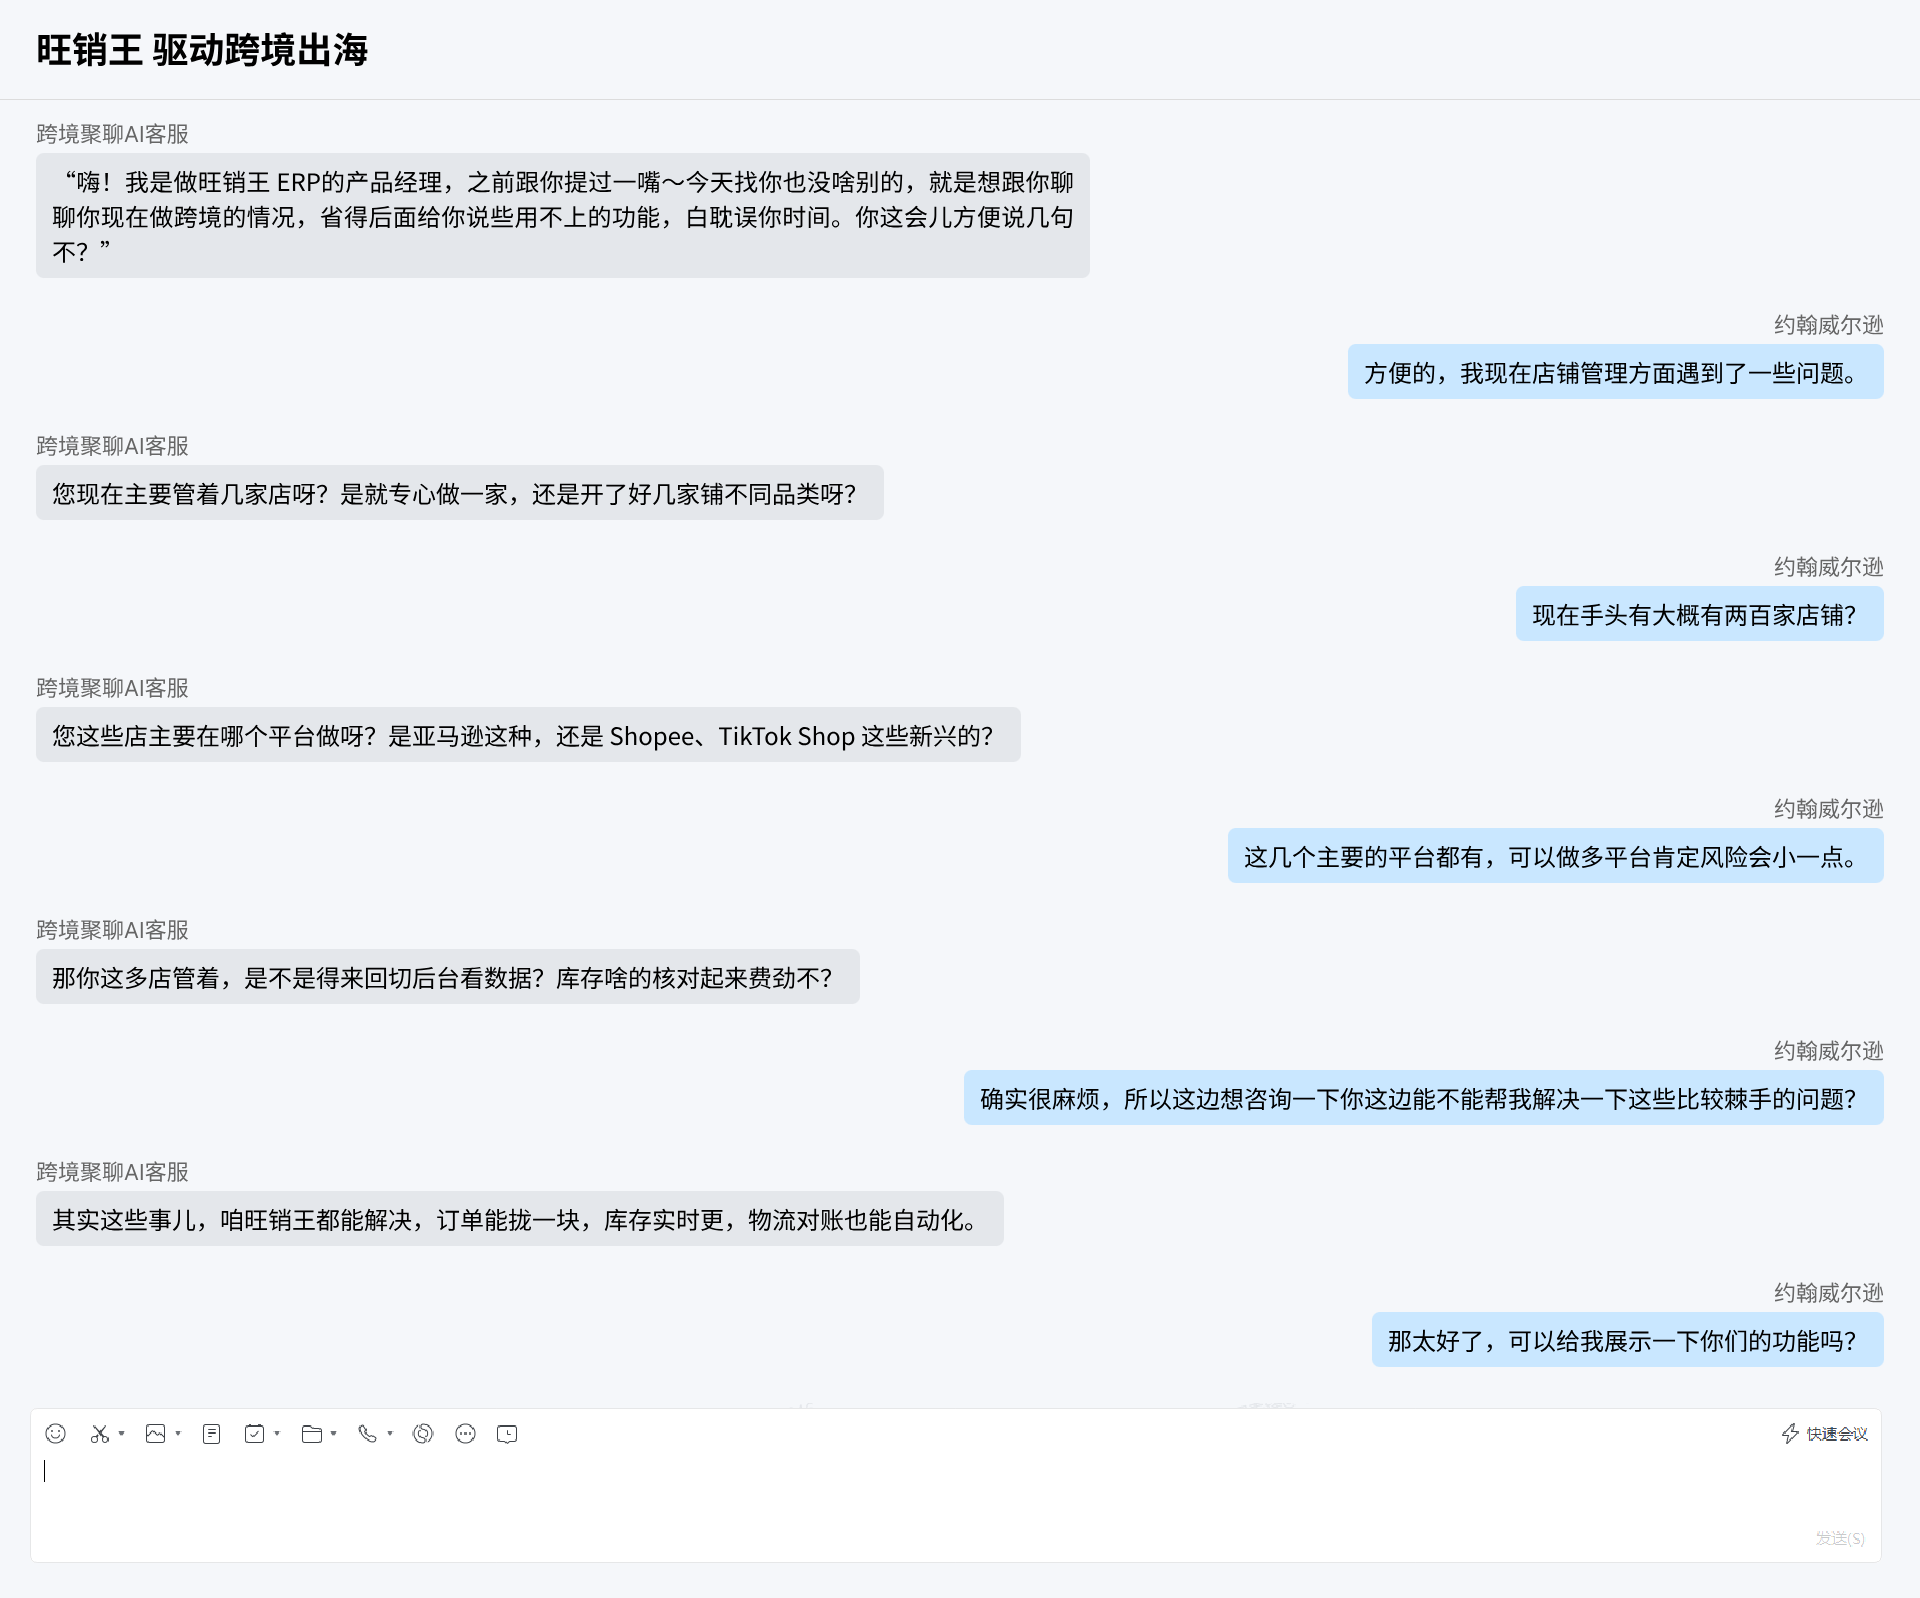The image size is (1920, 1598).
Task: Expand the dropdown arrow beside scissors
Action: (122, 1433)
